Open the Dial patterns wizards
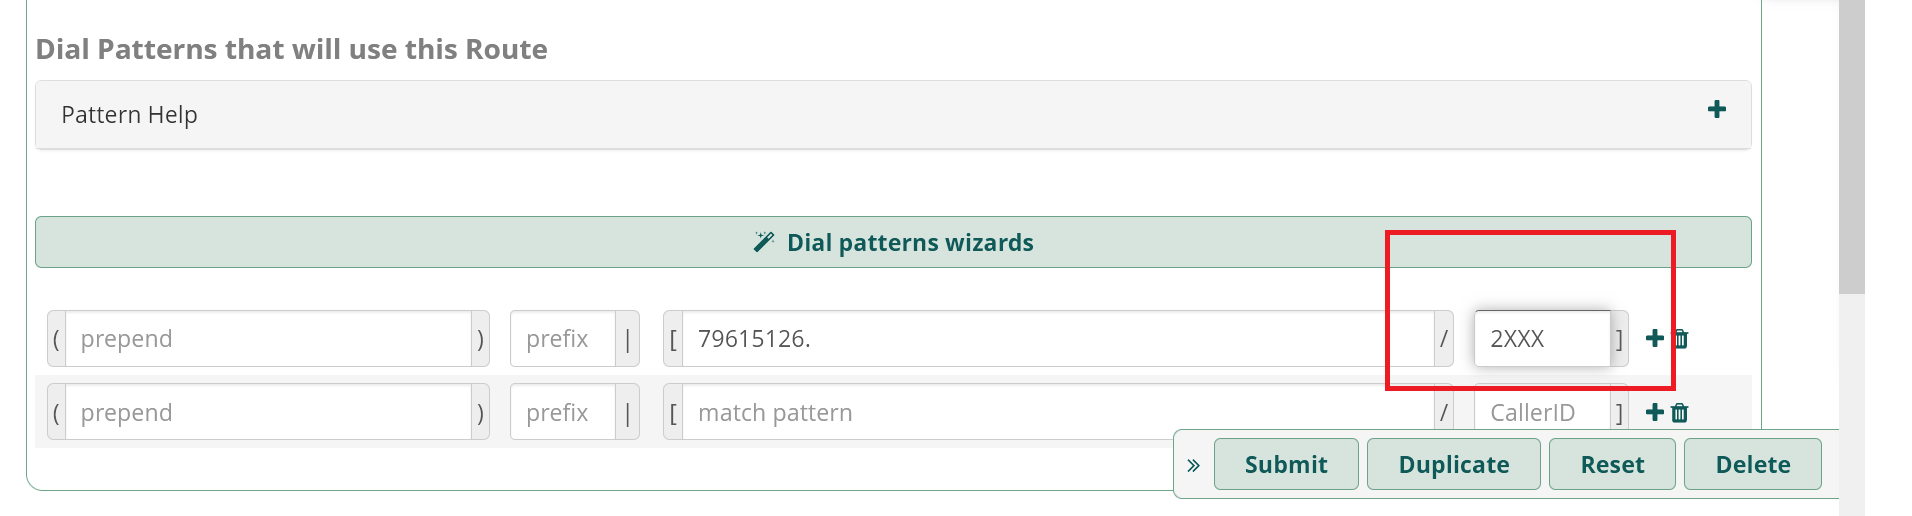 pos(893,242)
